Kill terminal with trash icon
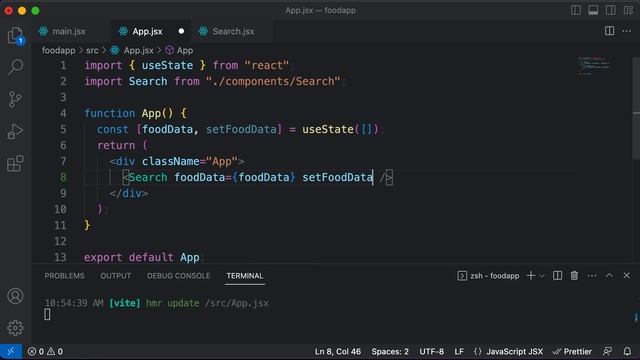The width and height of the screenshot is (640, 360). tap(574, 276)
